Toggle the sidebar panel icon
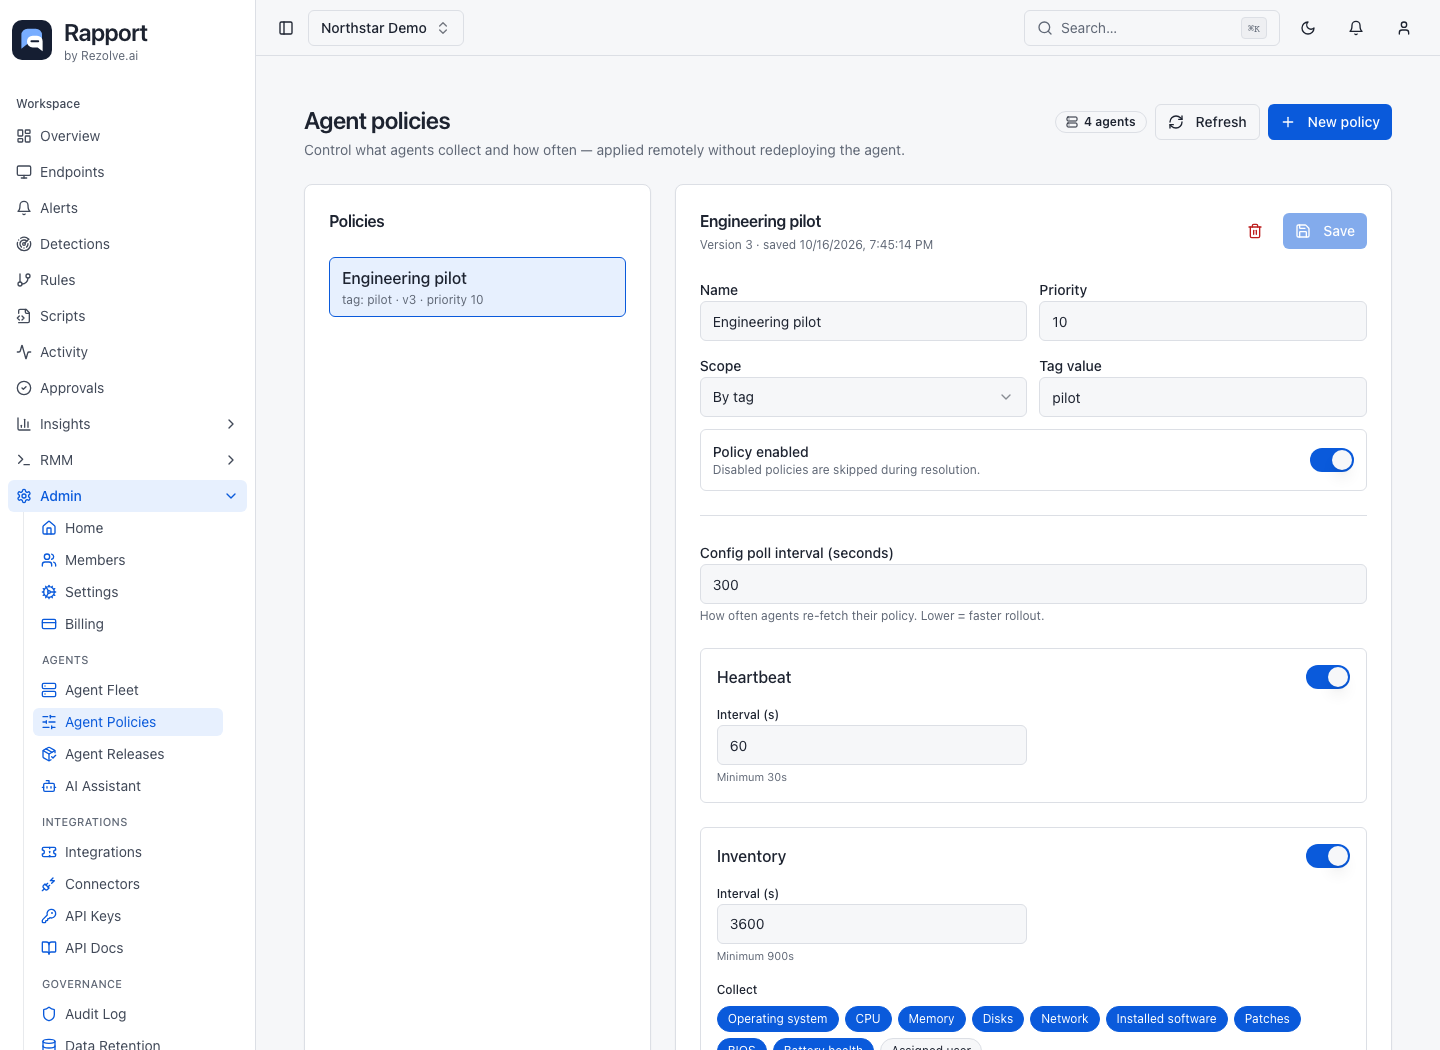 tap(286, 28)
